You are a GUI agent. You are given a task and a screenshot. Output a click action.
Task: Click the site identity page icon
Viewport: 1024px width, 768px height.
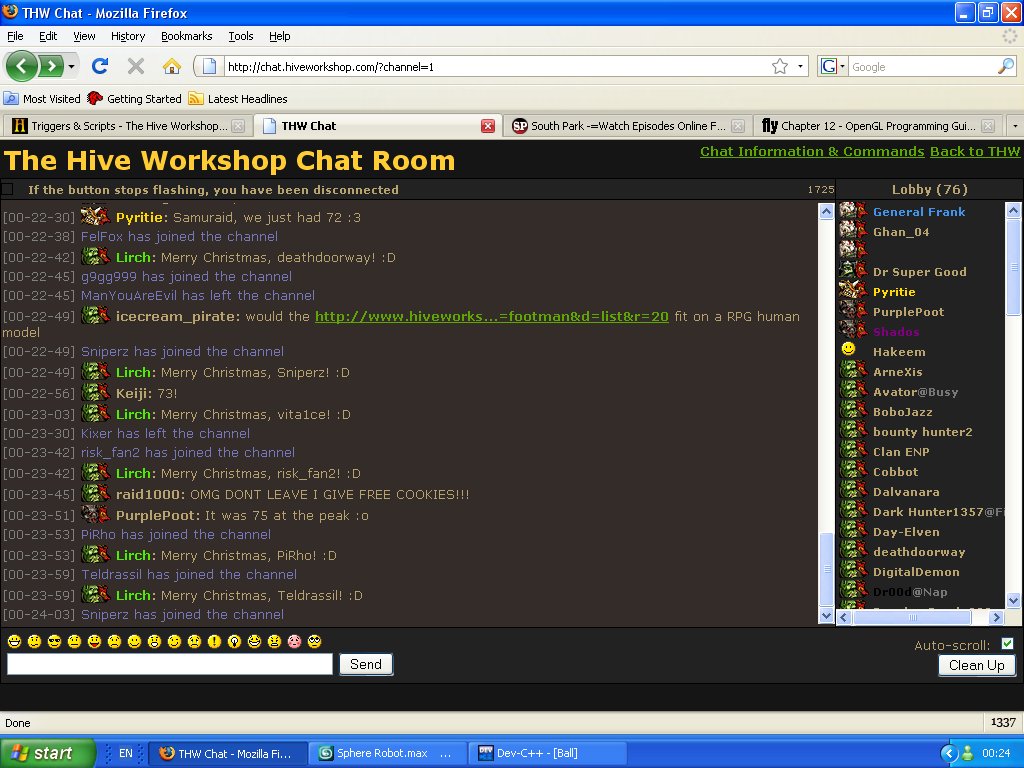pos(209,66)
